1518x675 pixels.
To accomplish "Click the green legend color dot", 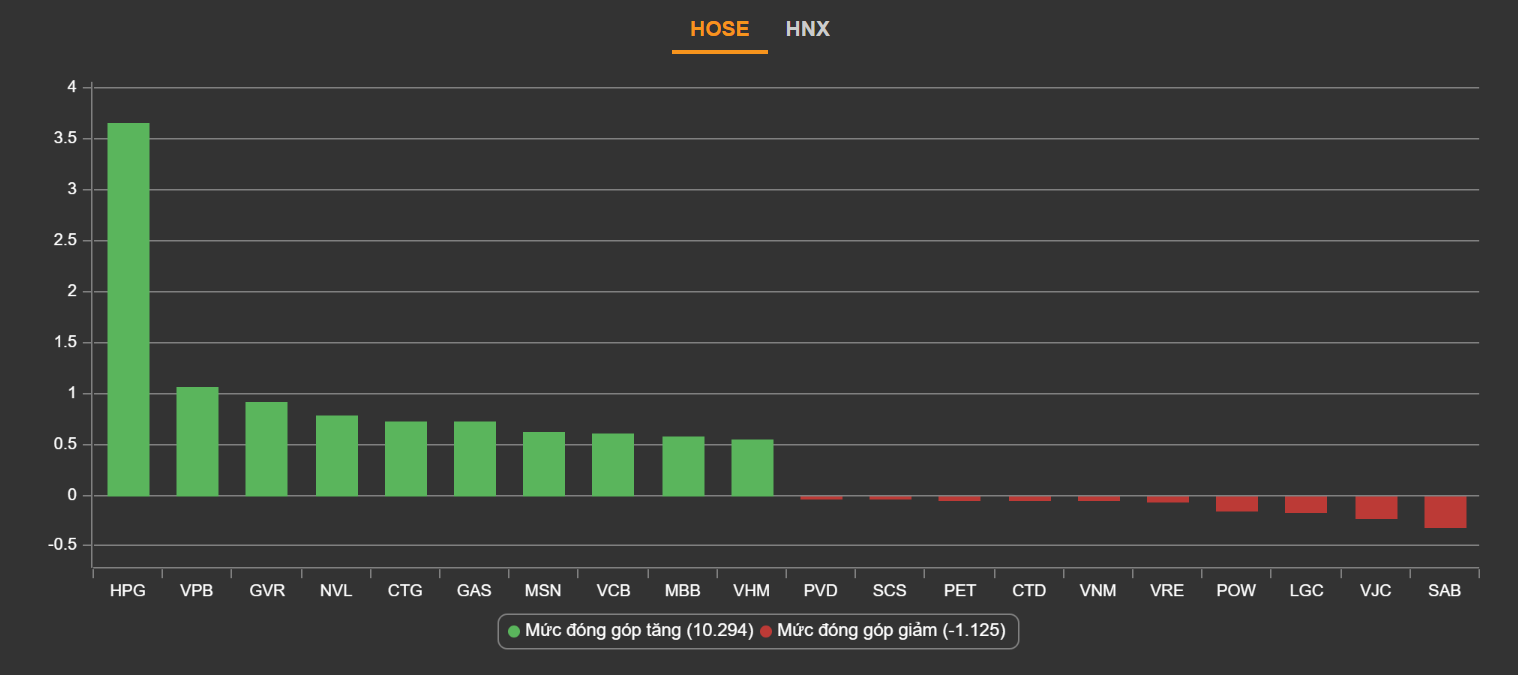I will [514, 631].
